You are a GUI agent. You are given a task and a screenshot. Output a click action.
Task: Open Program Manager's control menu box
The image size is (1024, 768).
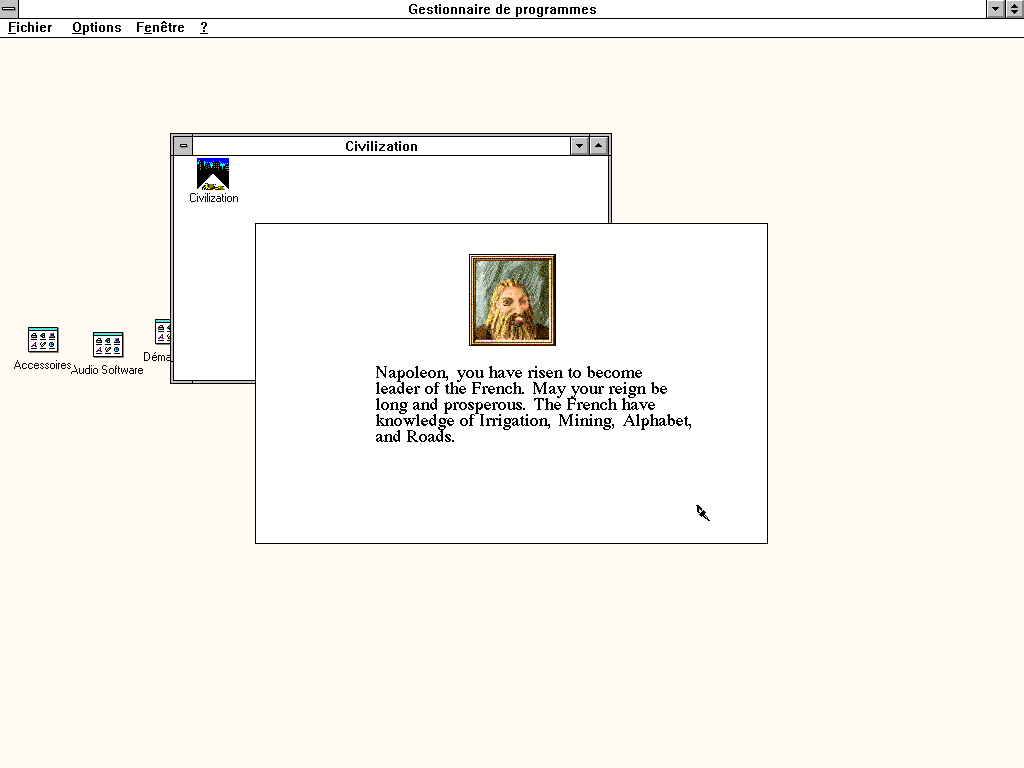pos(9,9)
